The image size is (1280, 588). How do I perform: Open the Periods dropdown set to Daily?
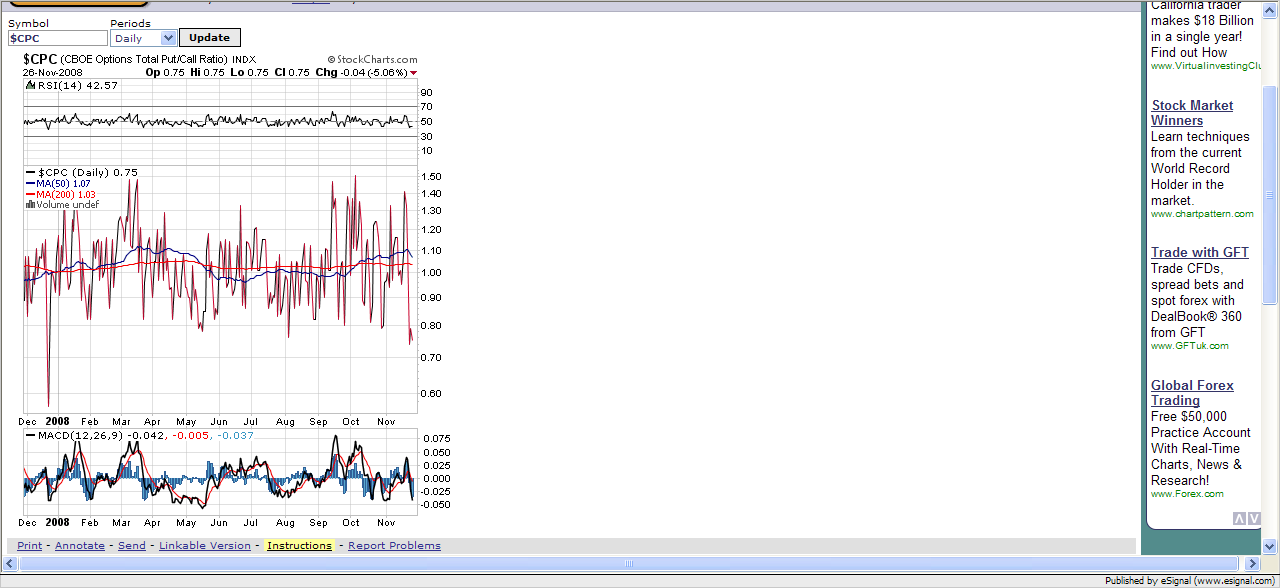pos(143,38)
